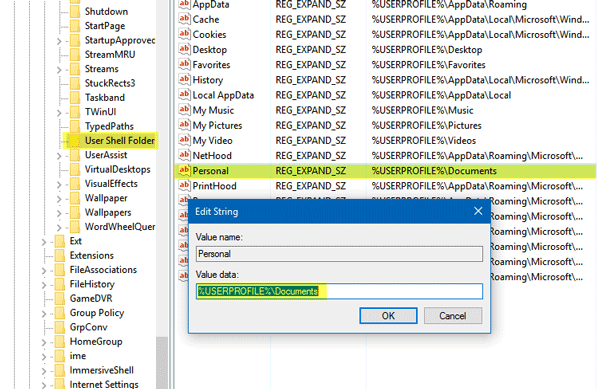Click the string icon beside PrintHood
Screen dimensions: 600x389
coord(184,186)
